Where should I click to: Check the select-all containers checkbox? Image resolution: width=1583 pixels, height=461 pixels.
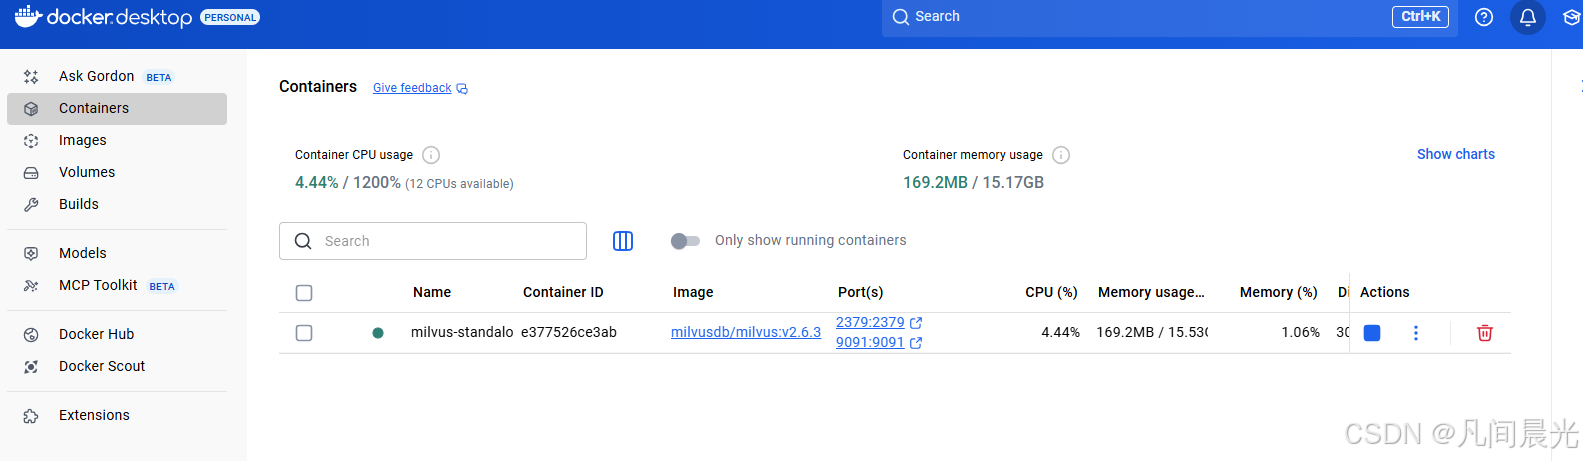click(304, 293)
